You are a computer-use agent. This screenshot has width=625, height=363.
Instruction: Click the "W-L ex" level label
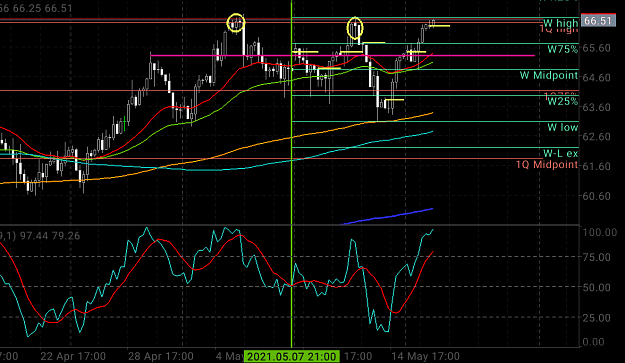pos(560,153)
